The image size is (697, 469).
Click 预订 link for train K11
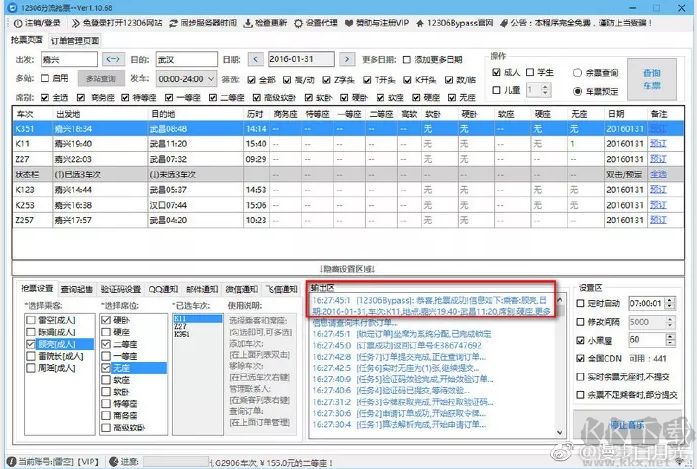coord(658,144)
